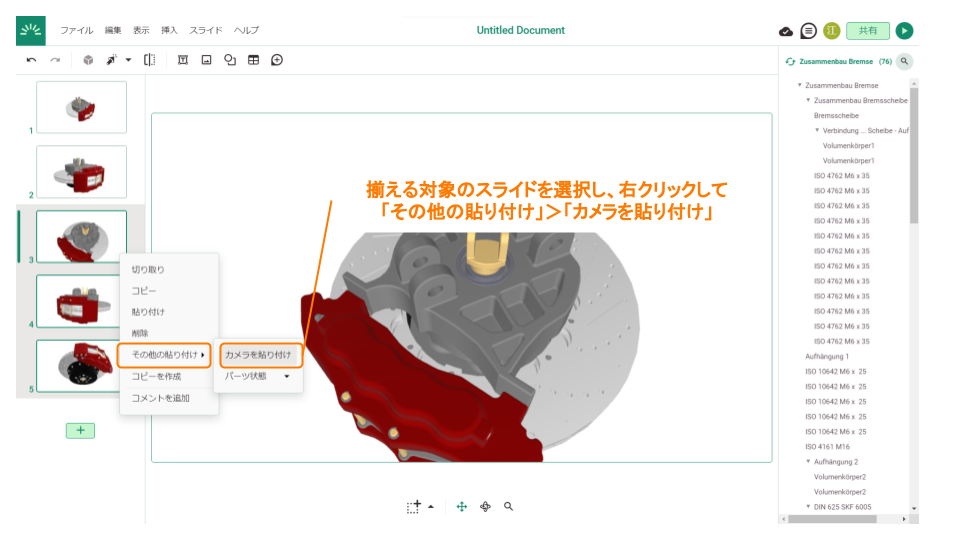Viewport: 960px width, 540px height.
Task: Click the tree horizontal scrollbar right arrow
Action: click(x=904, y=519)
